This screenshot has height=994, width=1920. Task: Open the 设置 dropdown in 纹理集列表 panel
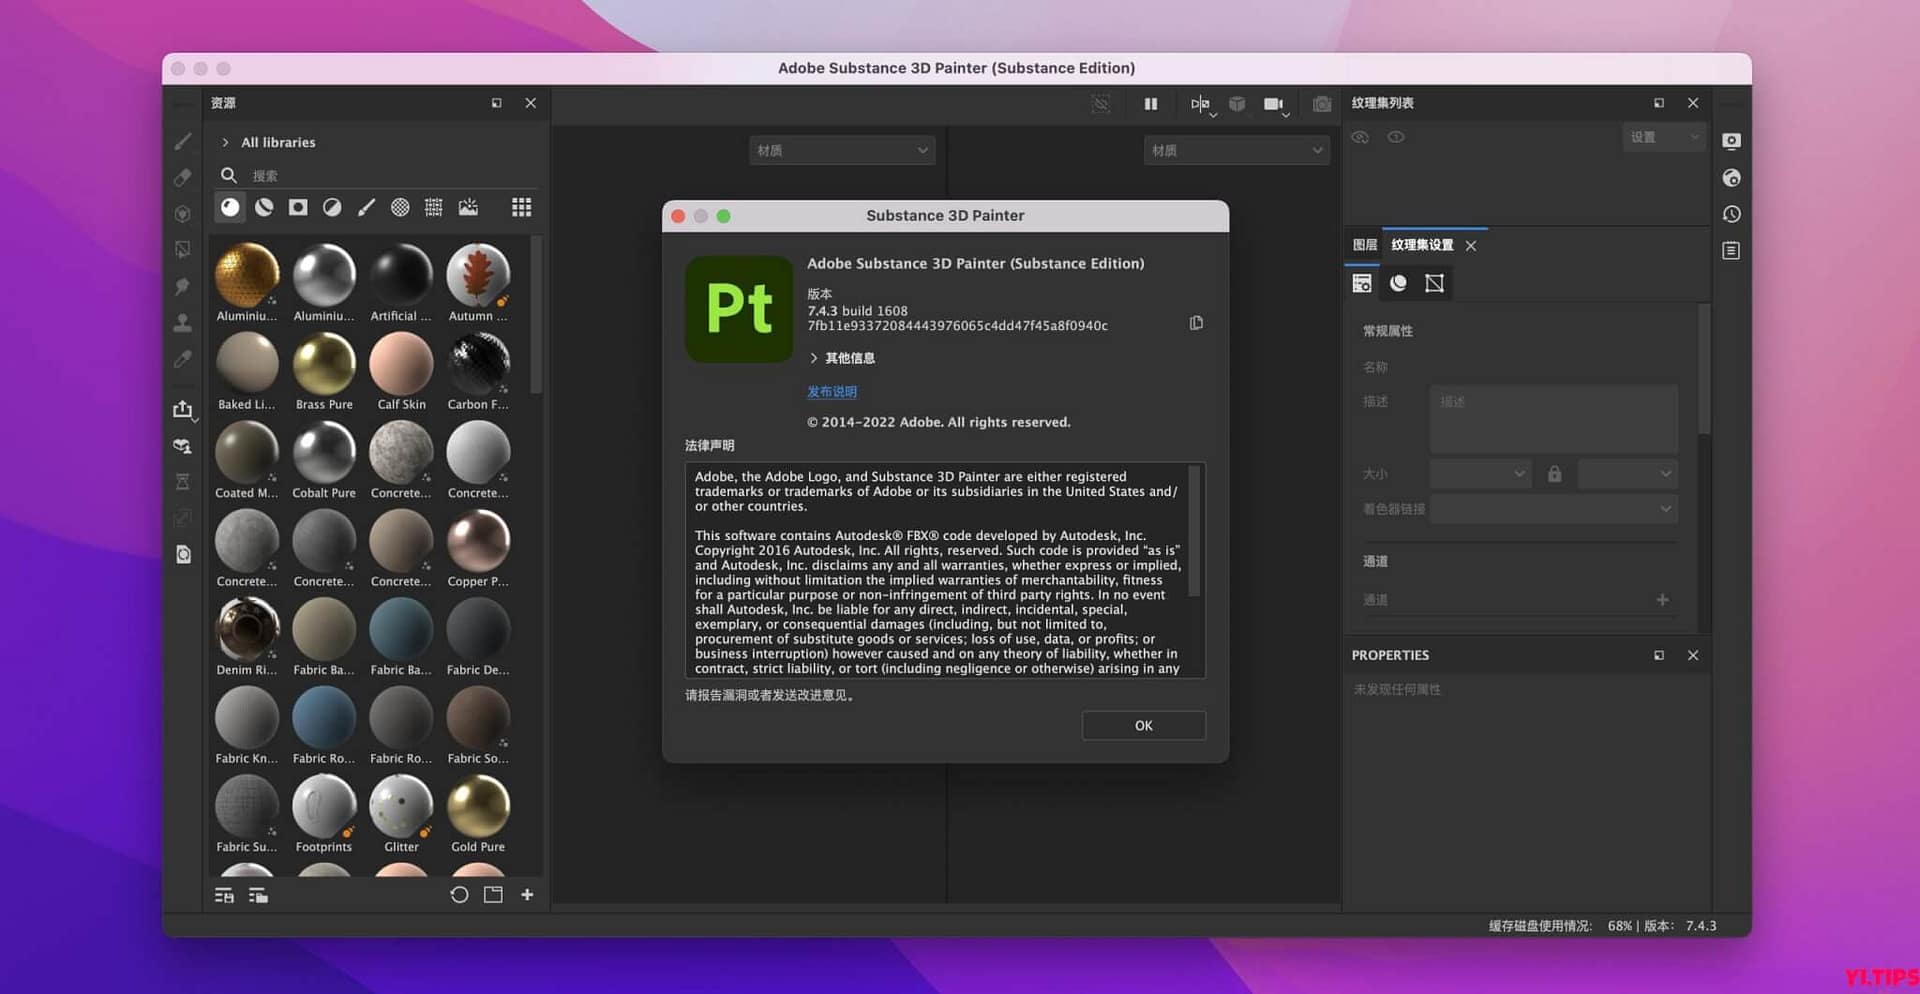[1663, 137]
